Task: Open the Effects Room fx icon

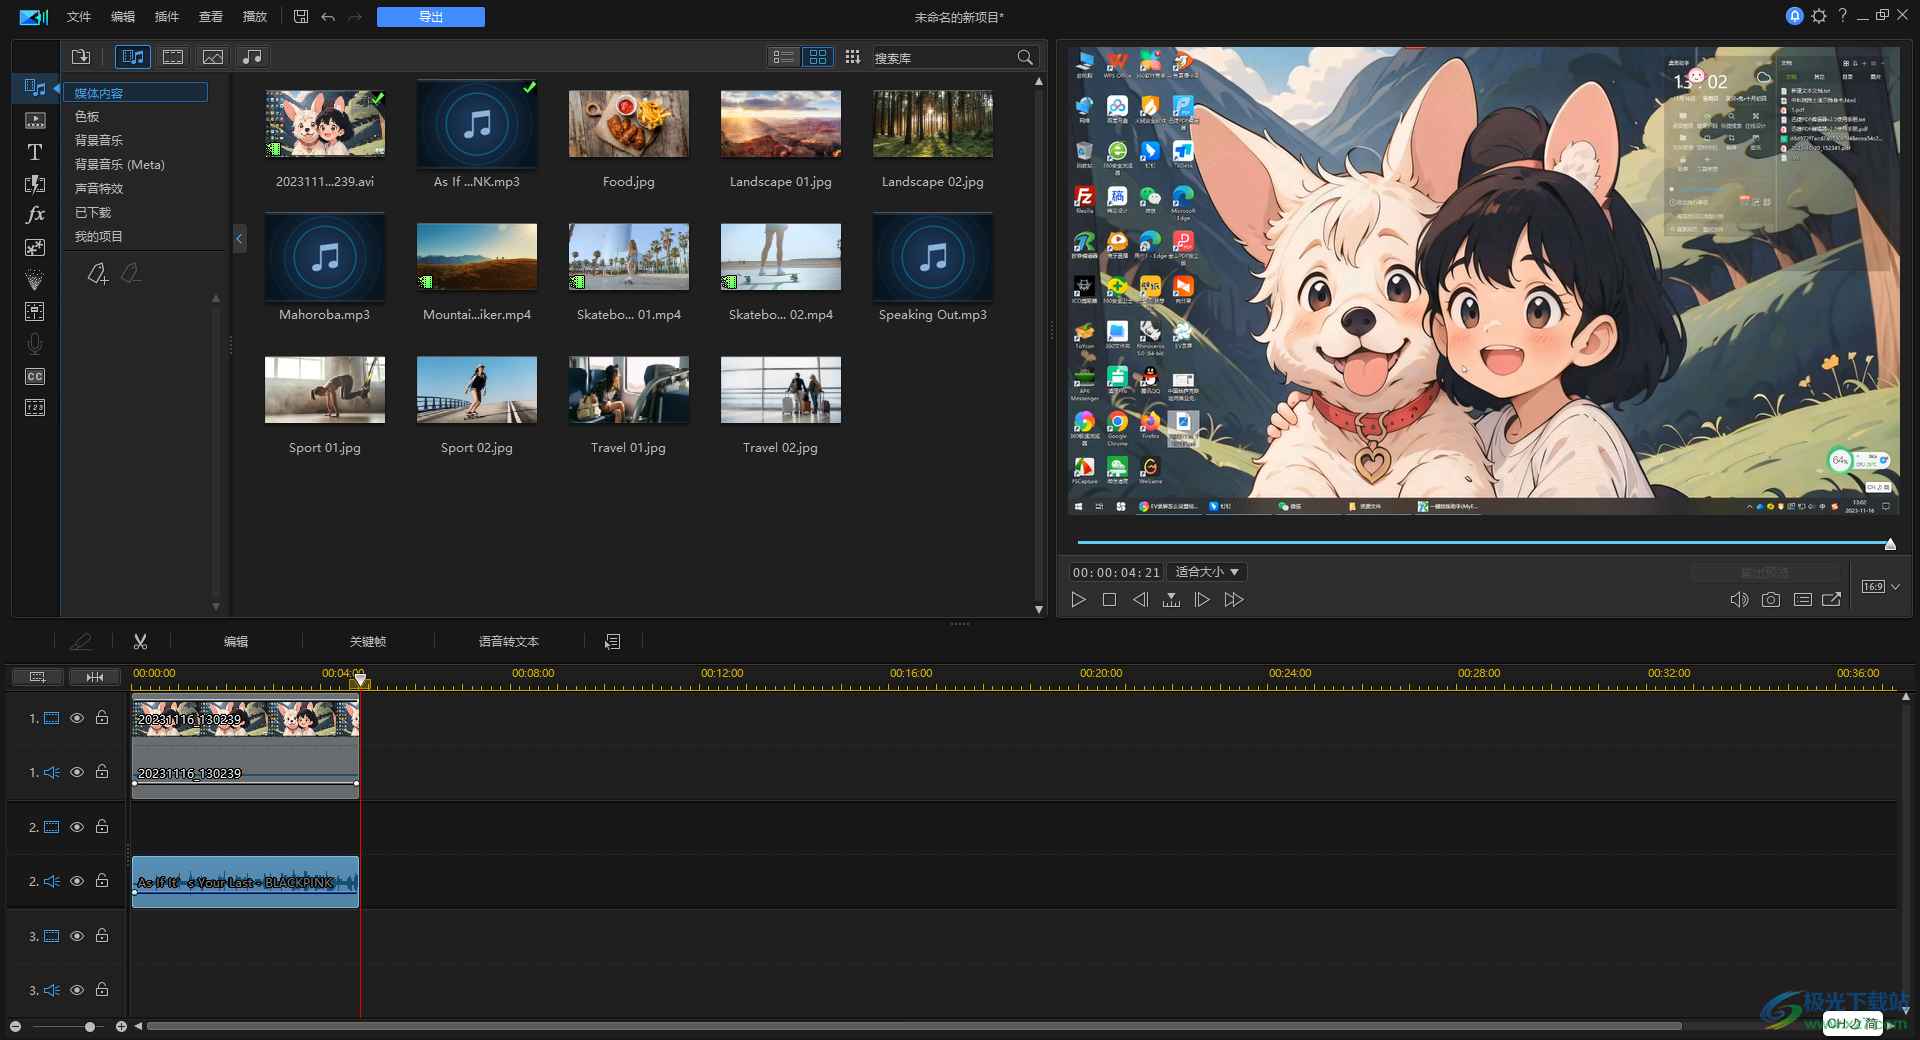Action: click(x=35, y=215)
